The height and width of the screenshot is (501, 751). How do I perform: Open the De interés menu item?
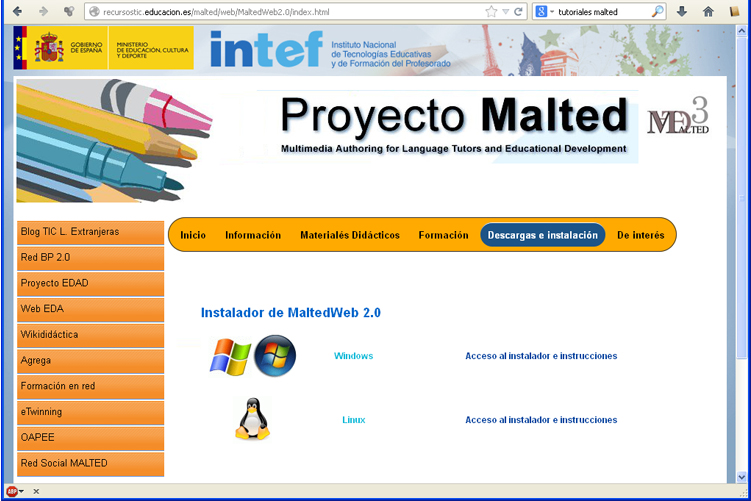tap(640, 235)
